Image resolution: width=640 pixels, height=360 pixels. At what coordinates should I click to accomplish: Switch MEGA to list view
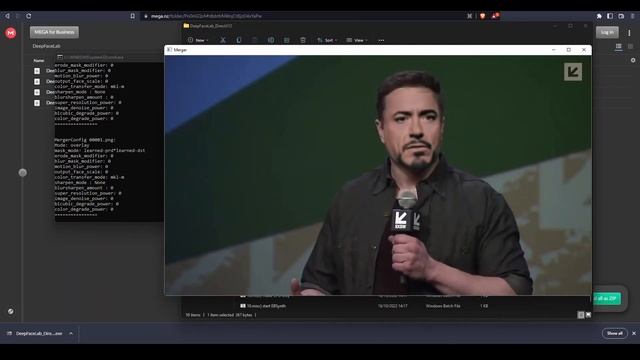(x=619, y=47)
